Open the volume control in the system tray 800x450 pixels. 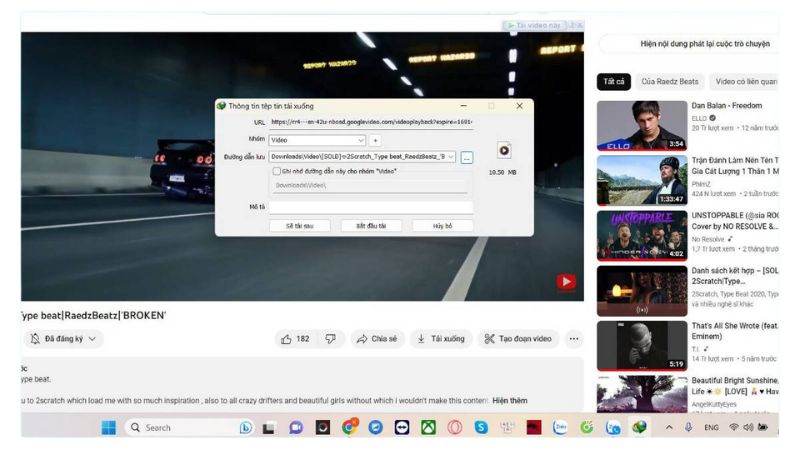click(748, 428)
